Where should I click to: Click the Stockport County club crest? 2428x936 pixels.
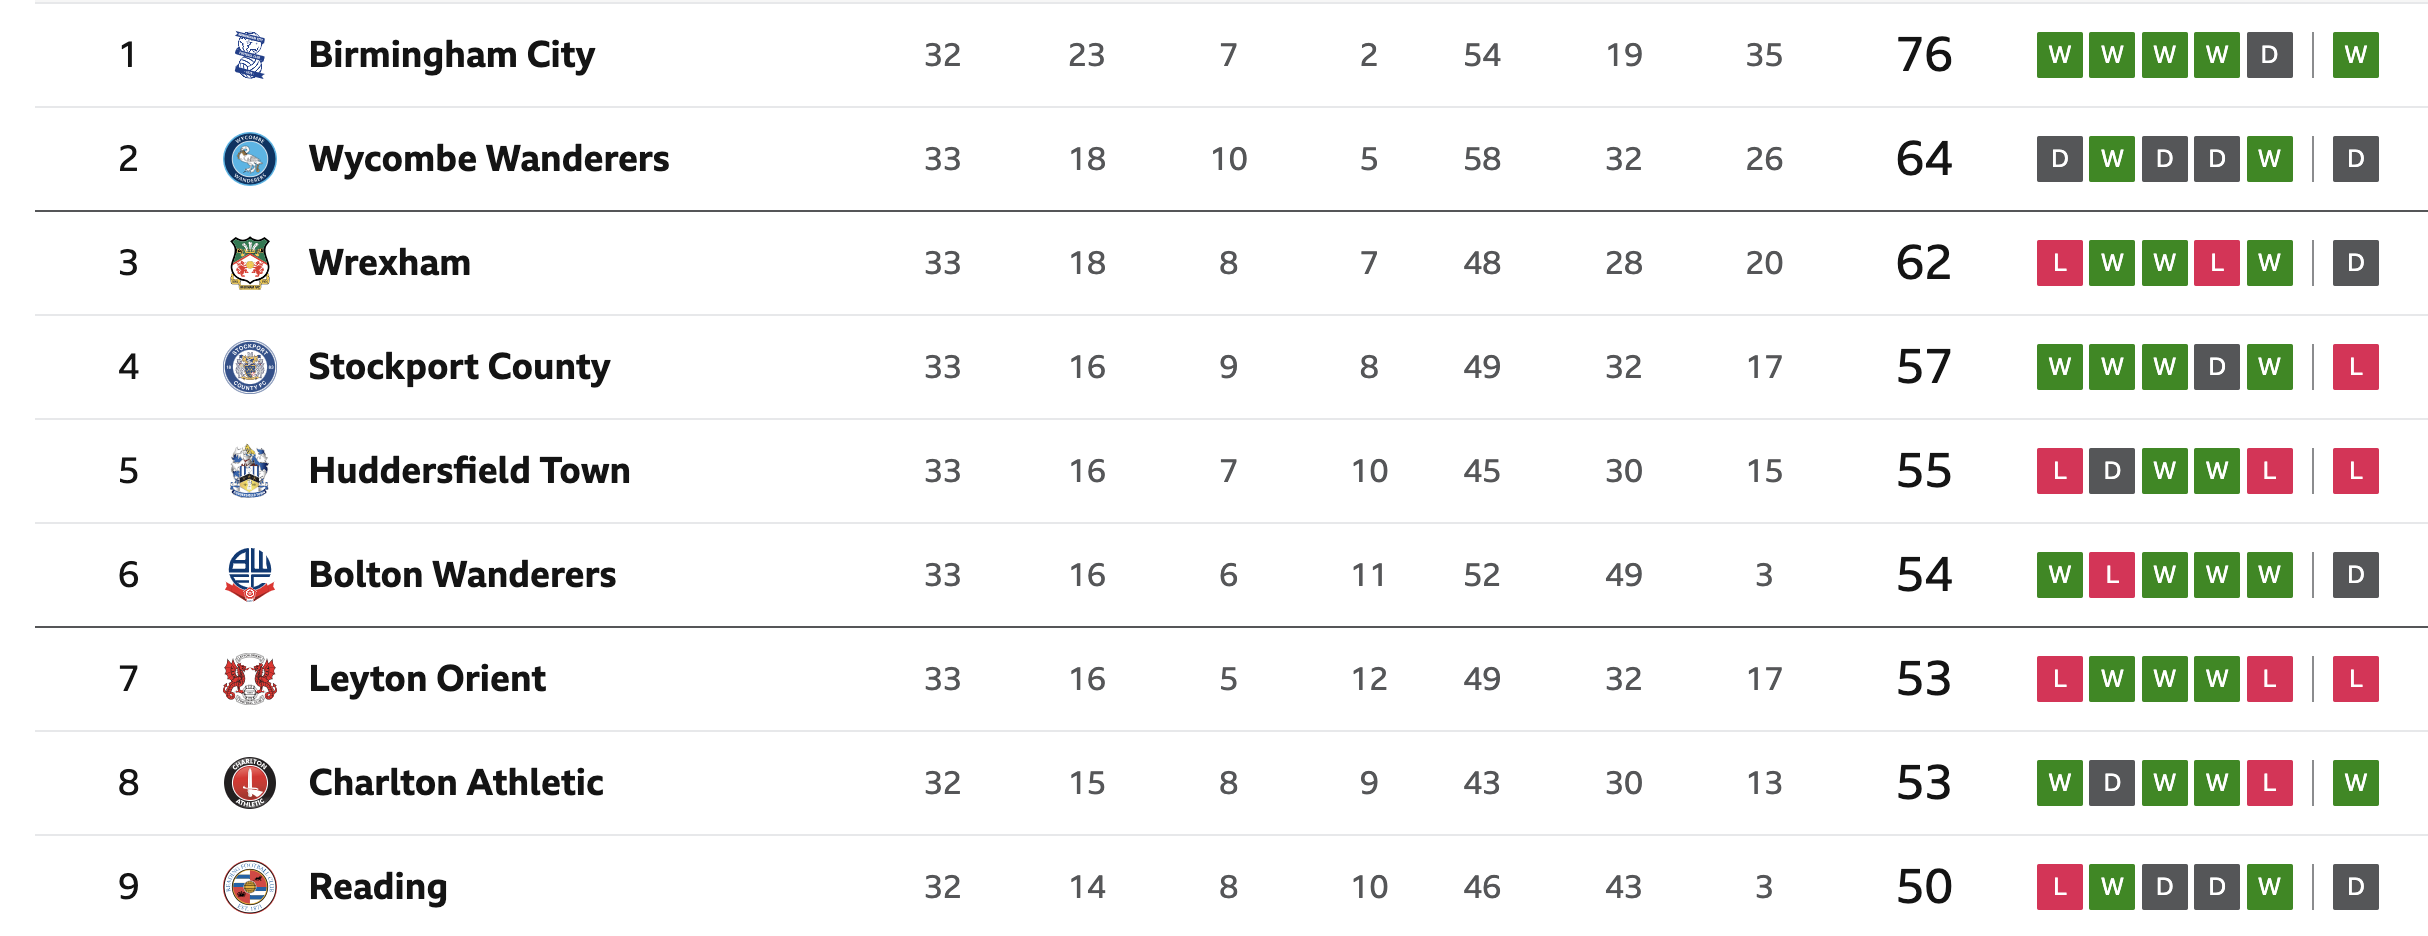click(249, 367)
